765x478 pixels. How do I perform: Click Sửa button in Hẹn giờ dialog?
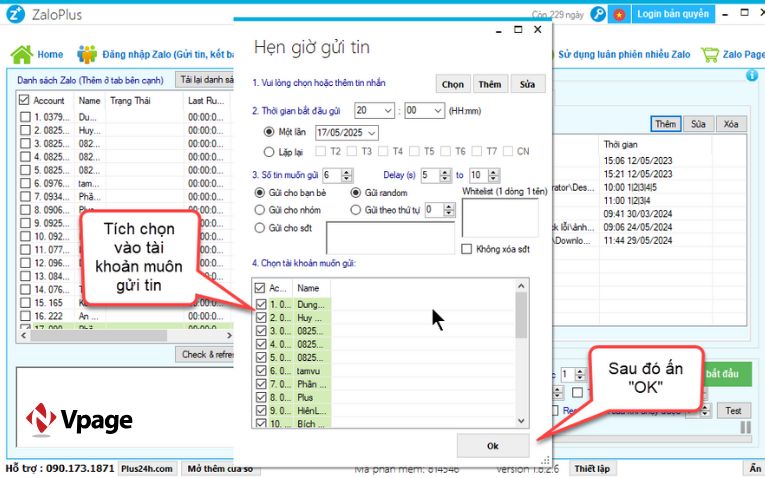click(x=527, y=84)
